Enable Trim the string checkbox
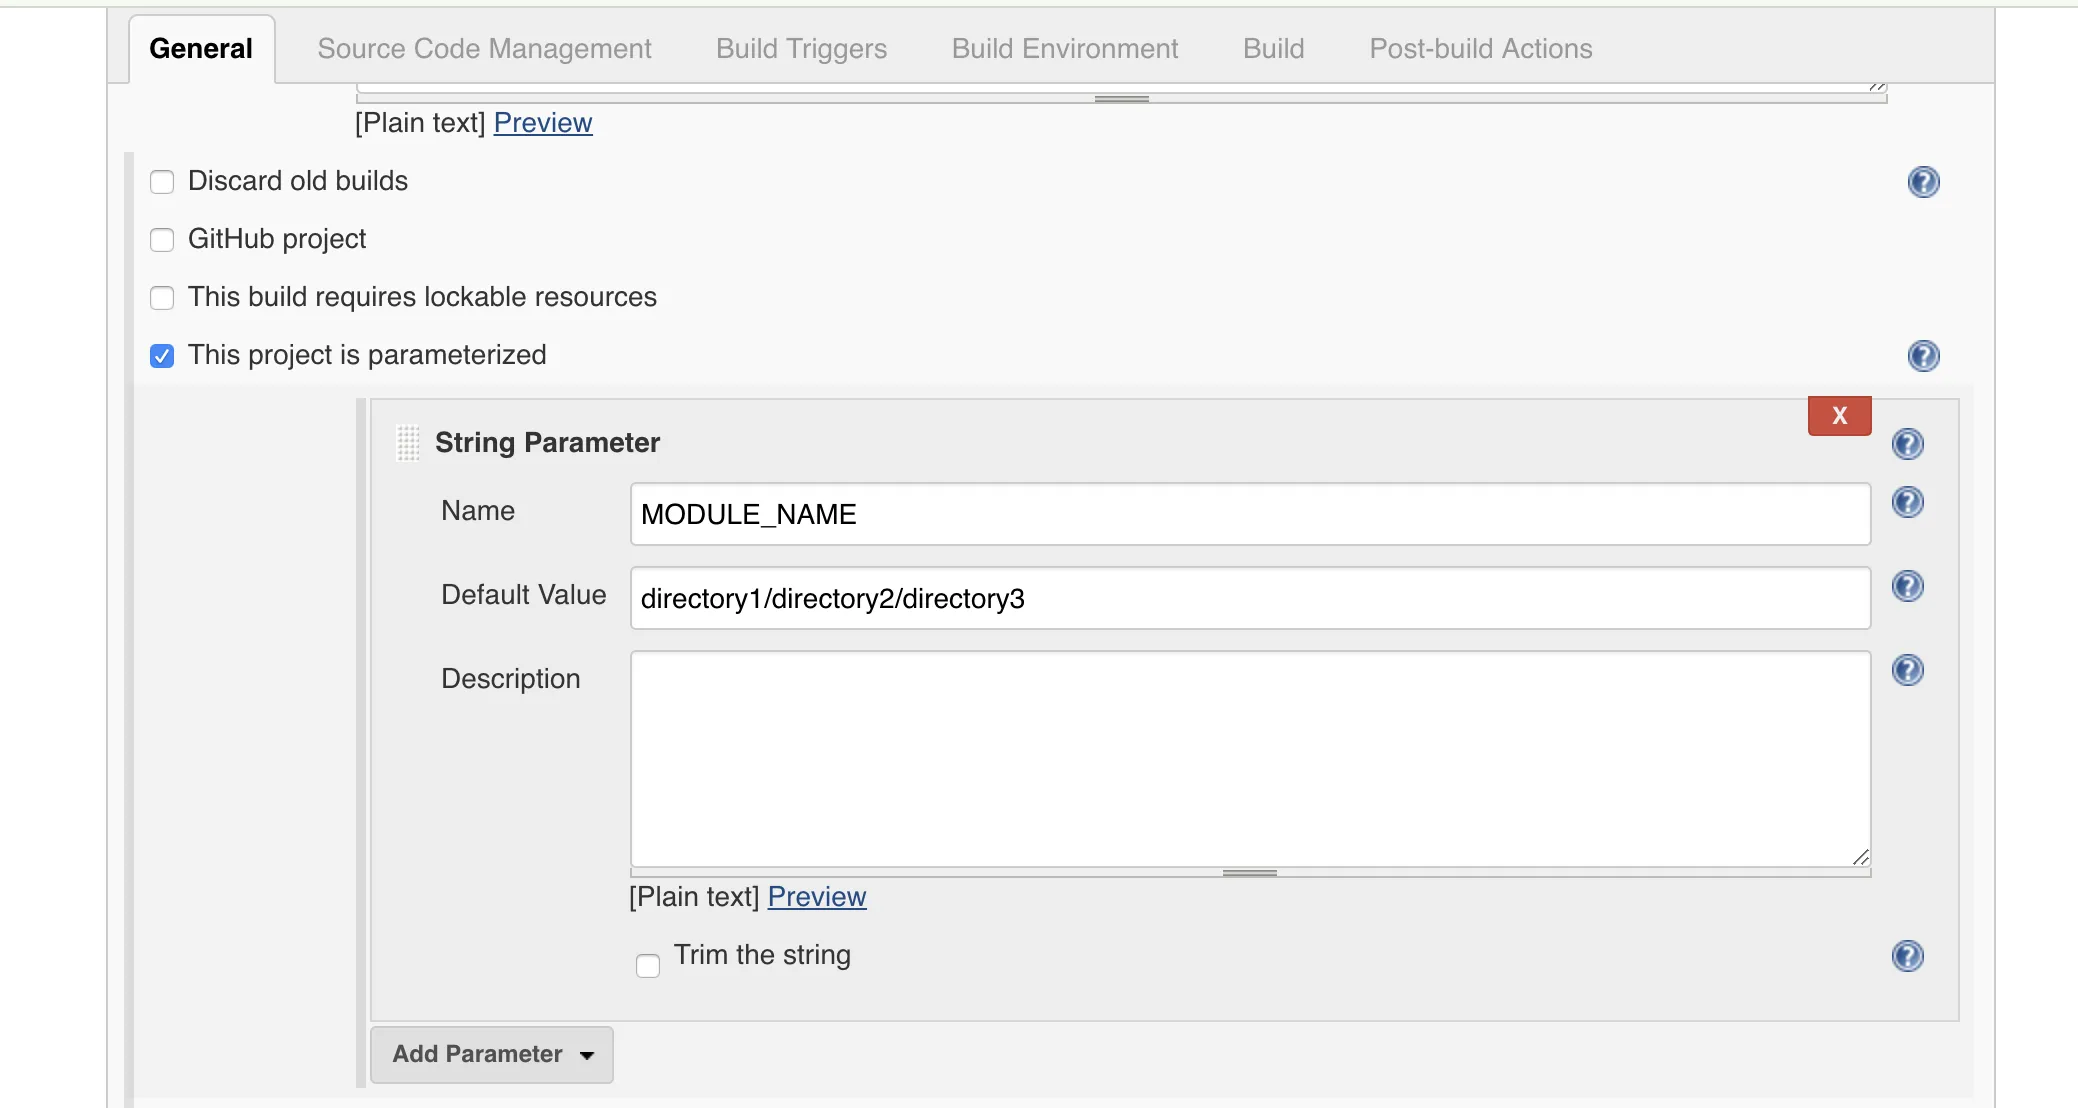 [x=648, y=965]
